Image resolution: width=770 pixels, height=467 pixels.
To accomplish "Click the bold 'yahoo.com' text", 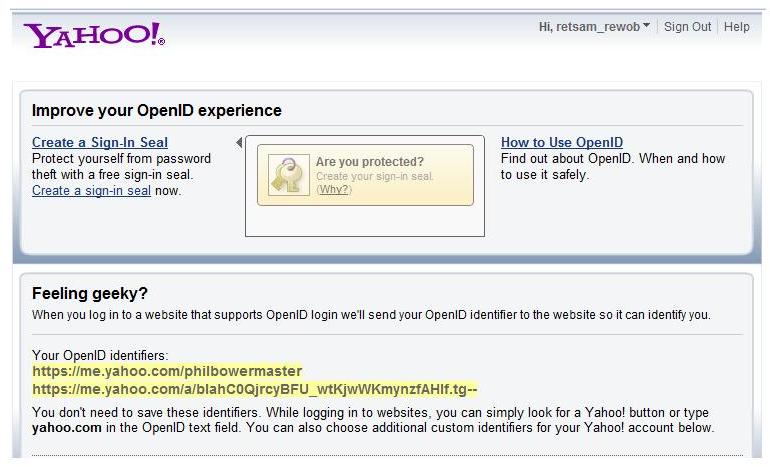I will pos(67,427).
